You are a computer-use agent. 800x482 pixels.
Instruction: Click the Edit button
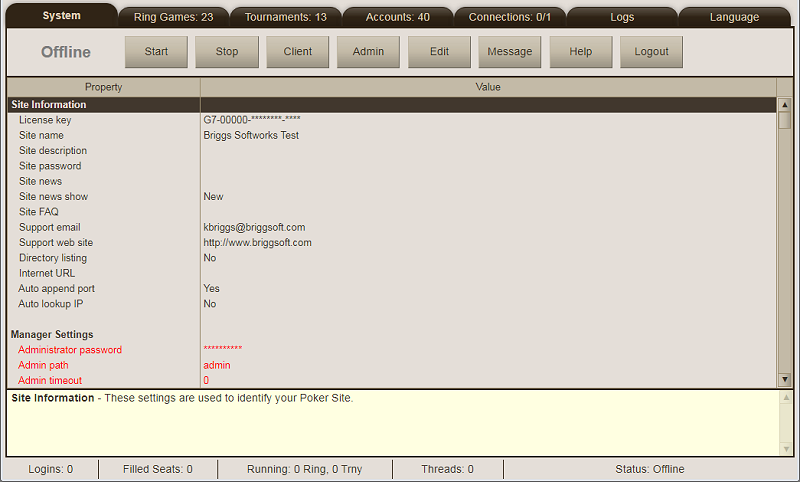click(439, 52)
